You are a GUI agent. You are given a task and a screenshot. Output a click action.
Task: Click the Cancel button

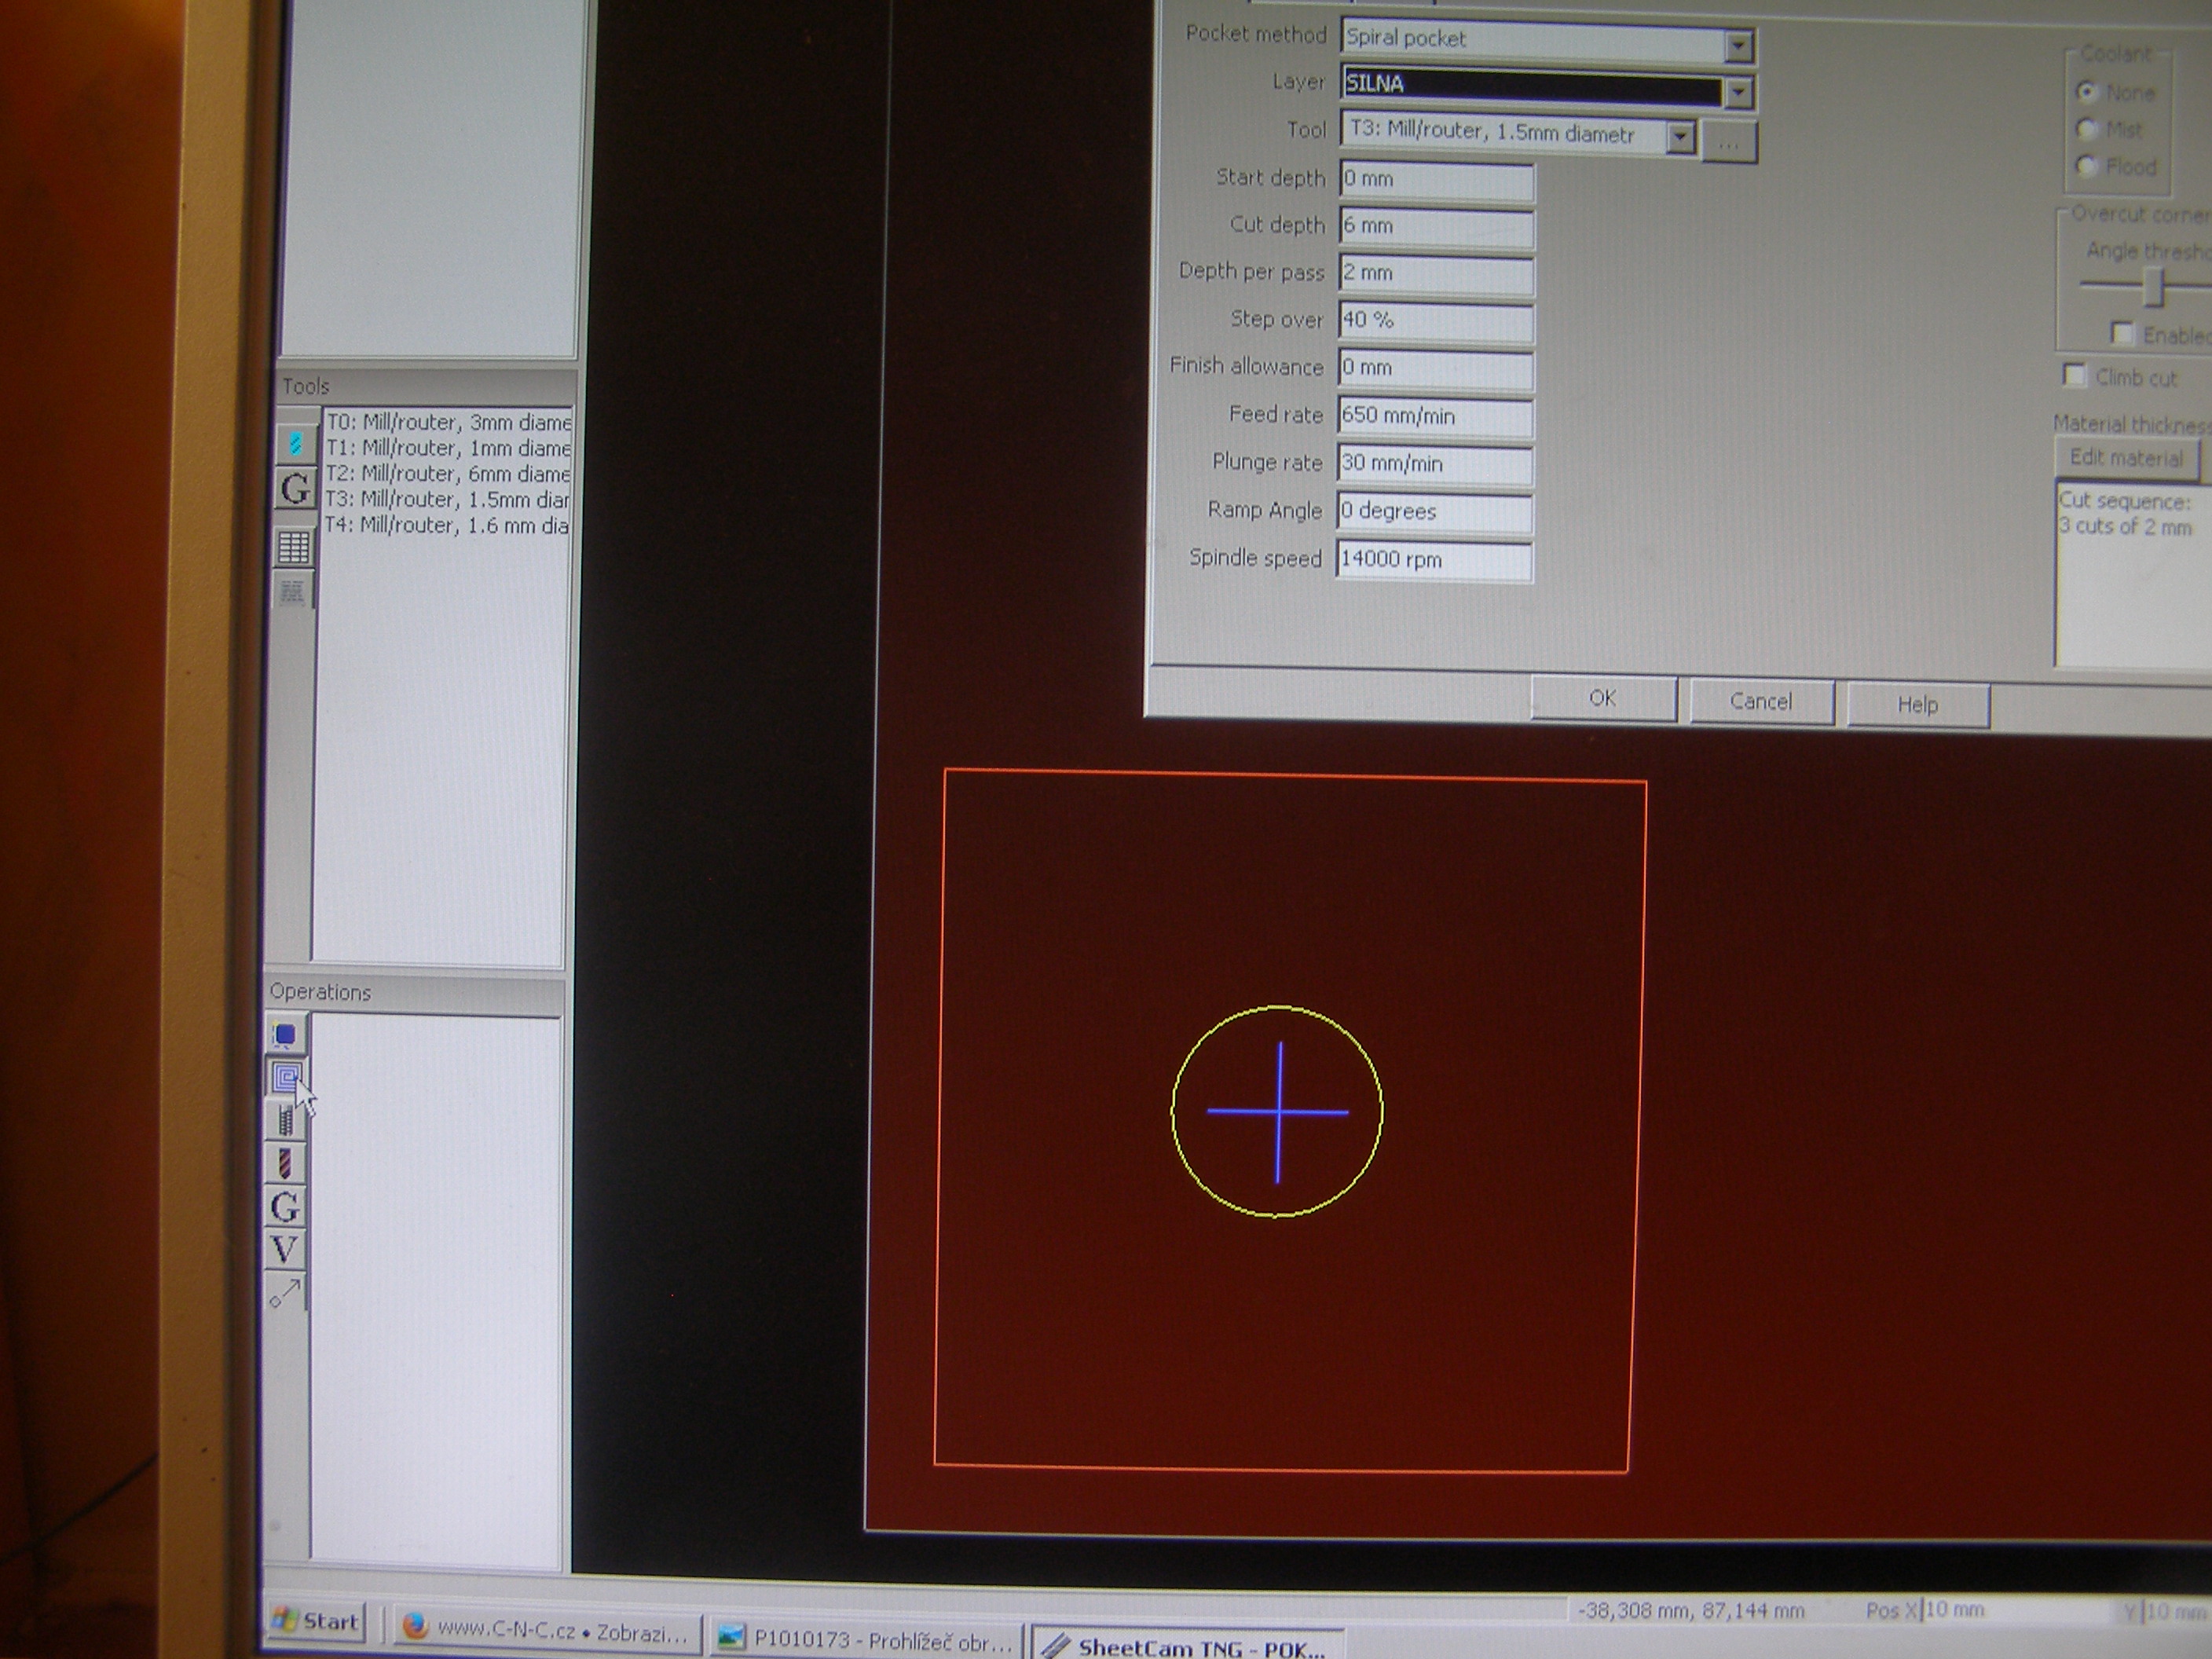[x=1761, y=701]
